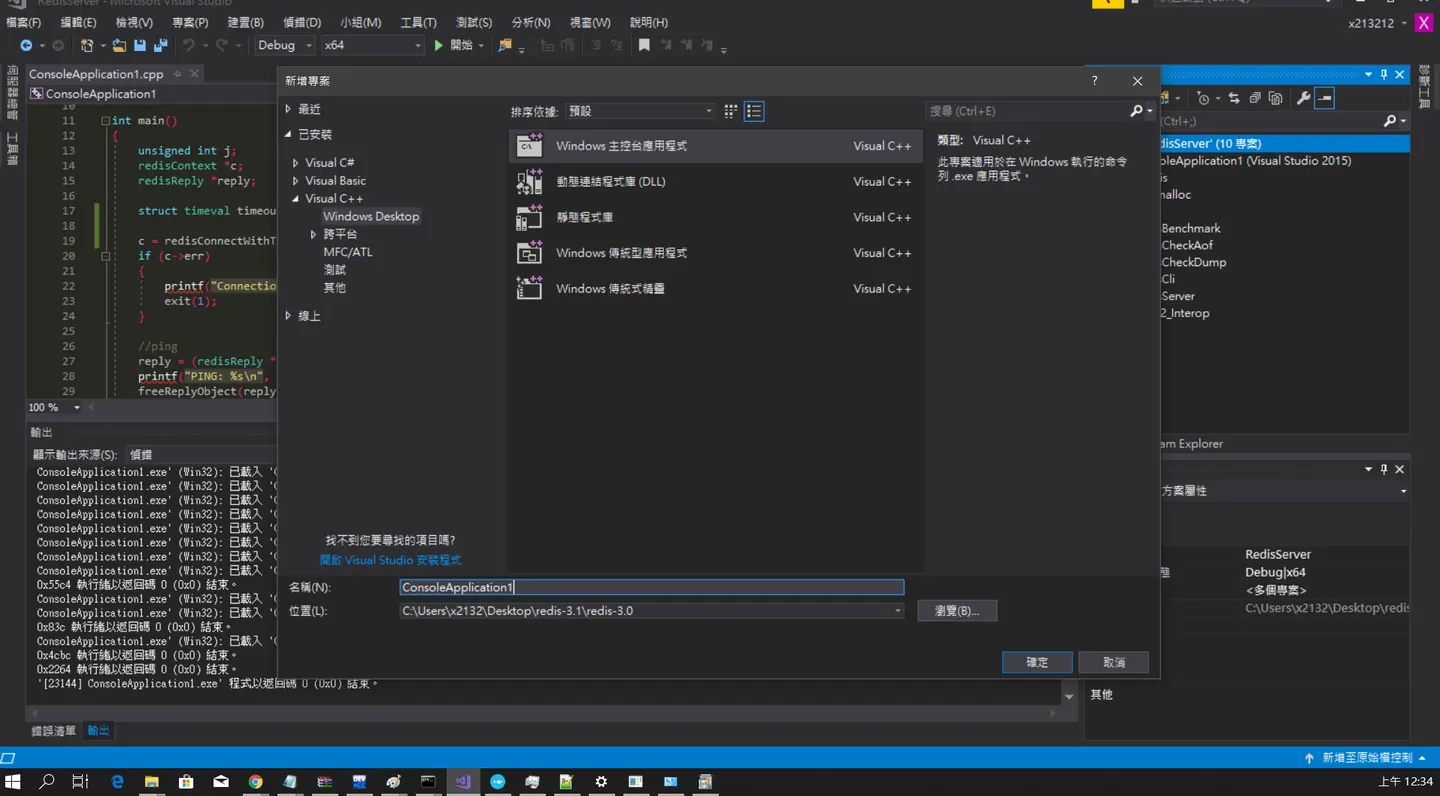Switch to the 輸出 tab

[98, 731]
